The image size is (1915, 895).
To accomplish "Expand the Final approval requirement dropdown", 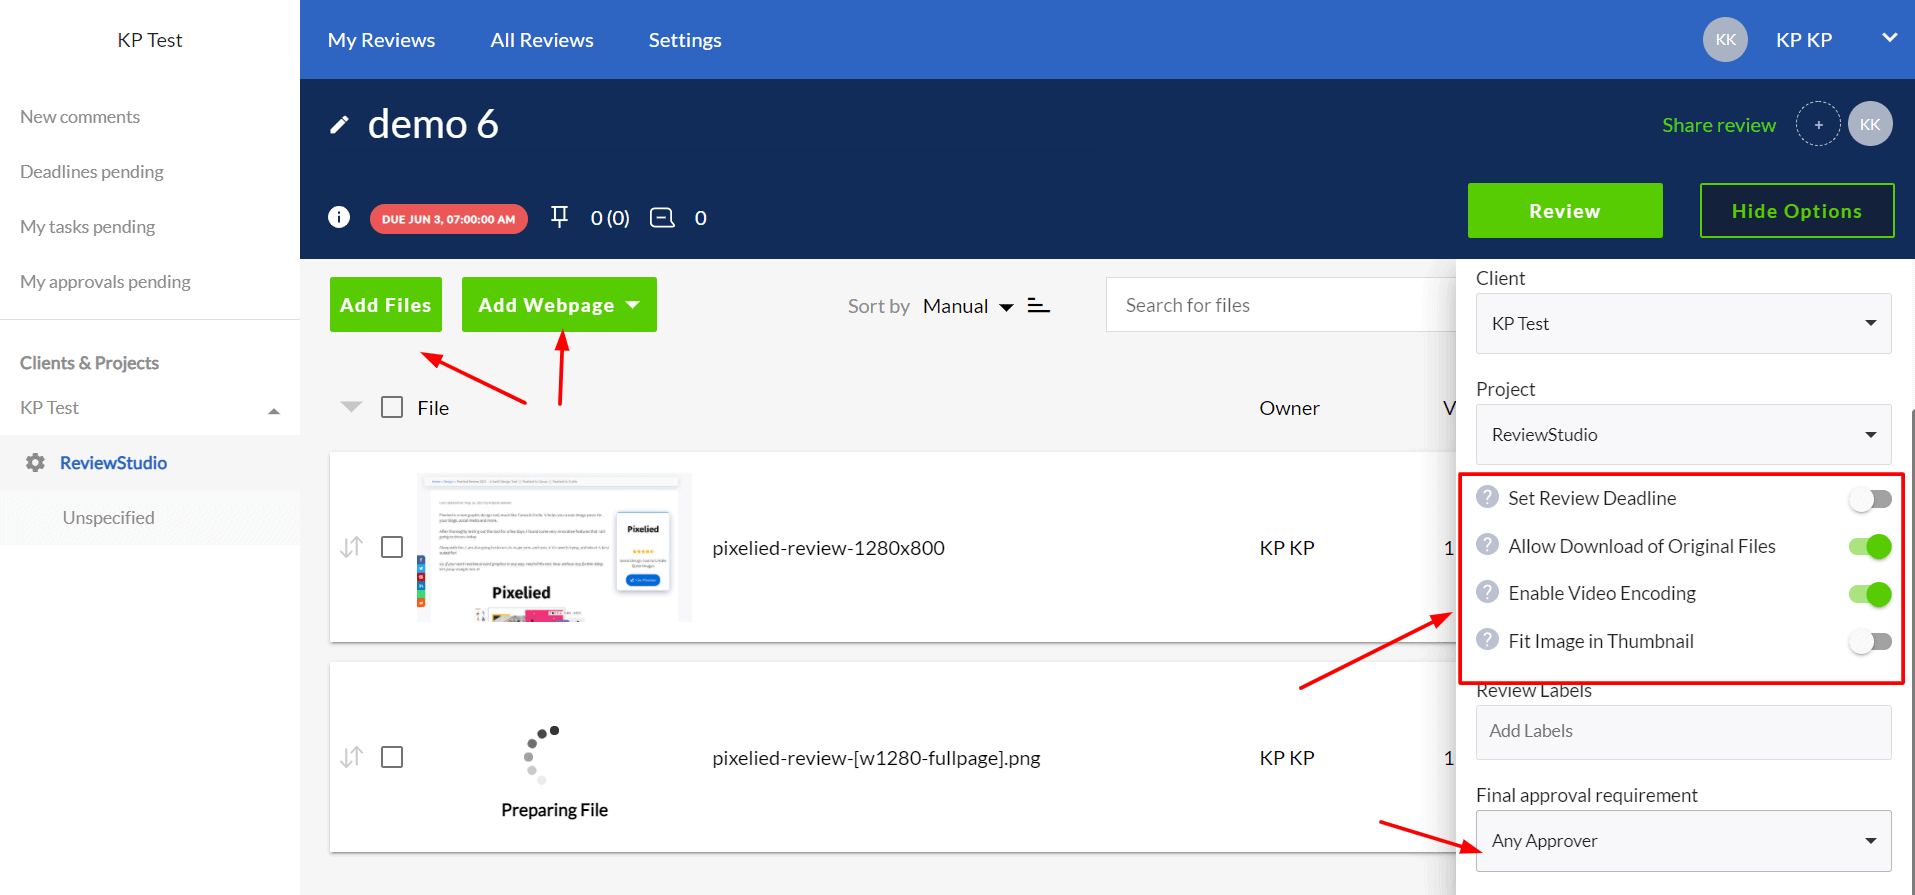I will tap(1682, 841).
